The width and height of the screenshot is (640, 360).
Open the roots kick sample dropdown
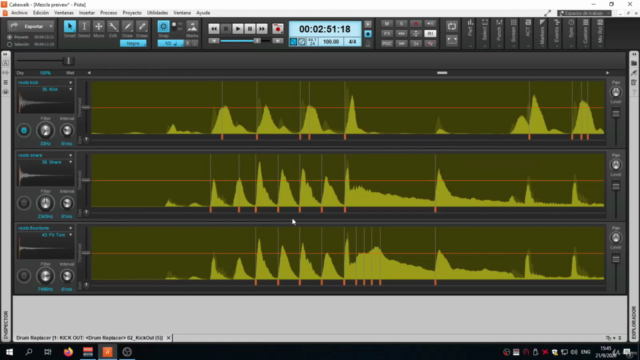[x=70, y=82]
